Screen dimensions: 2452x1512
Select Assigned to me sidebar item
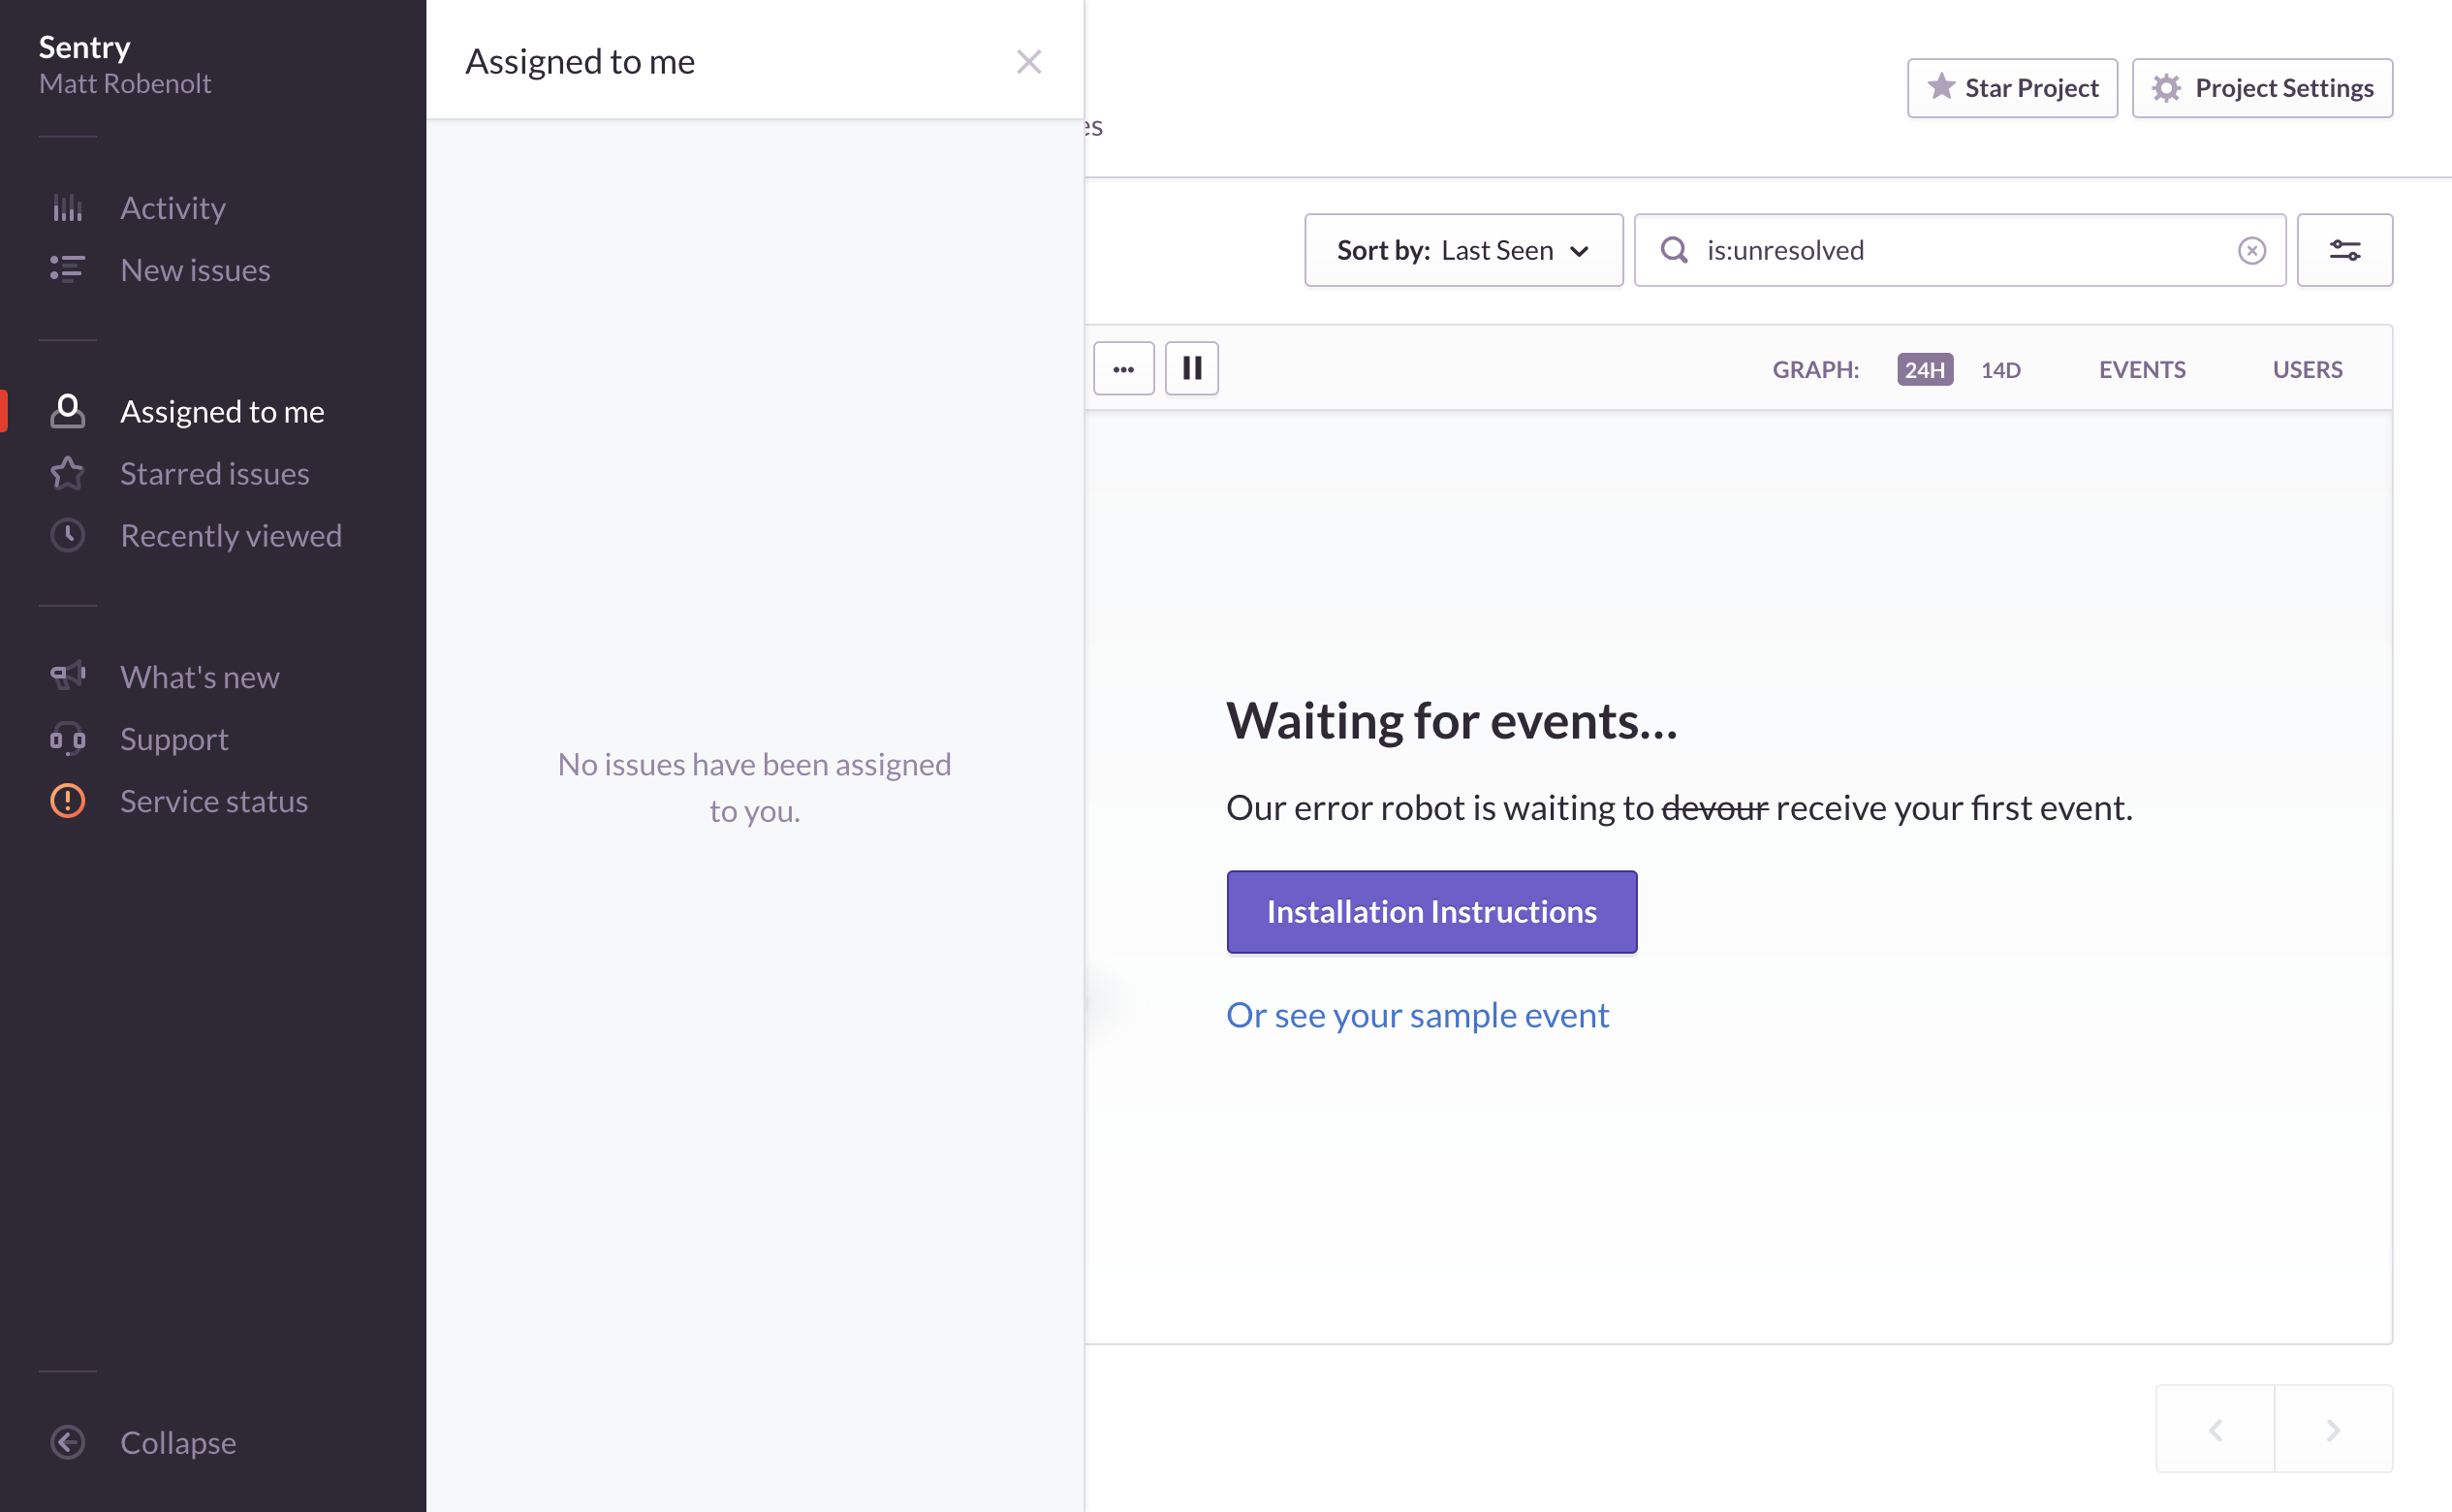click(221, 412)
